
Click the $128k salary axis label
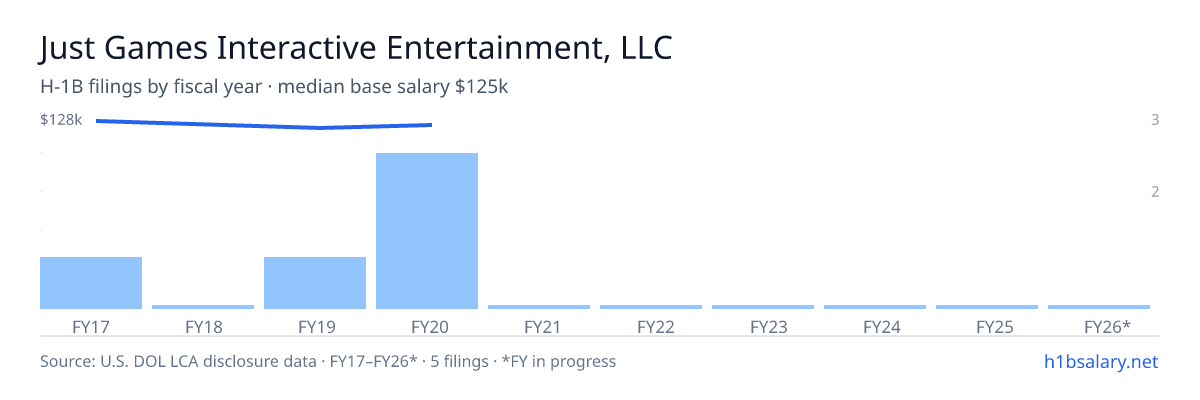pyautogui.click(x=61, y=120)
